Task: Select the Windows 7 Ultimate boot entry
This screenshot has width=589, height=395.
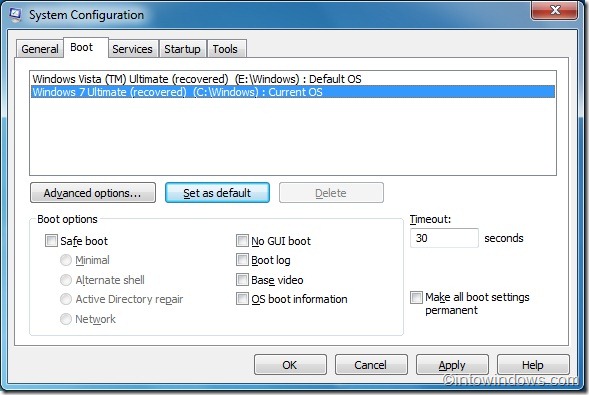Action: (x=293, y=92)
